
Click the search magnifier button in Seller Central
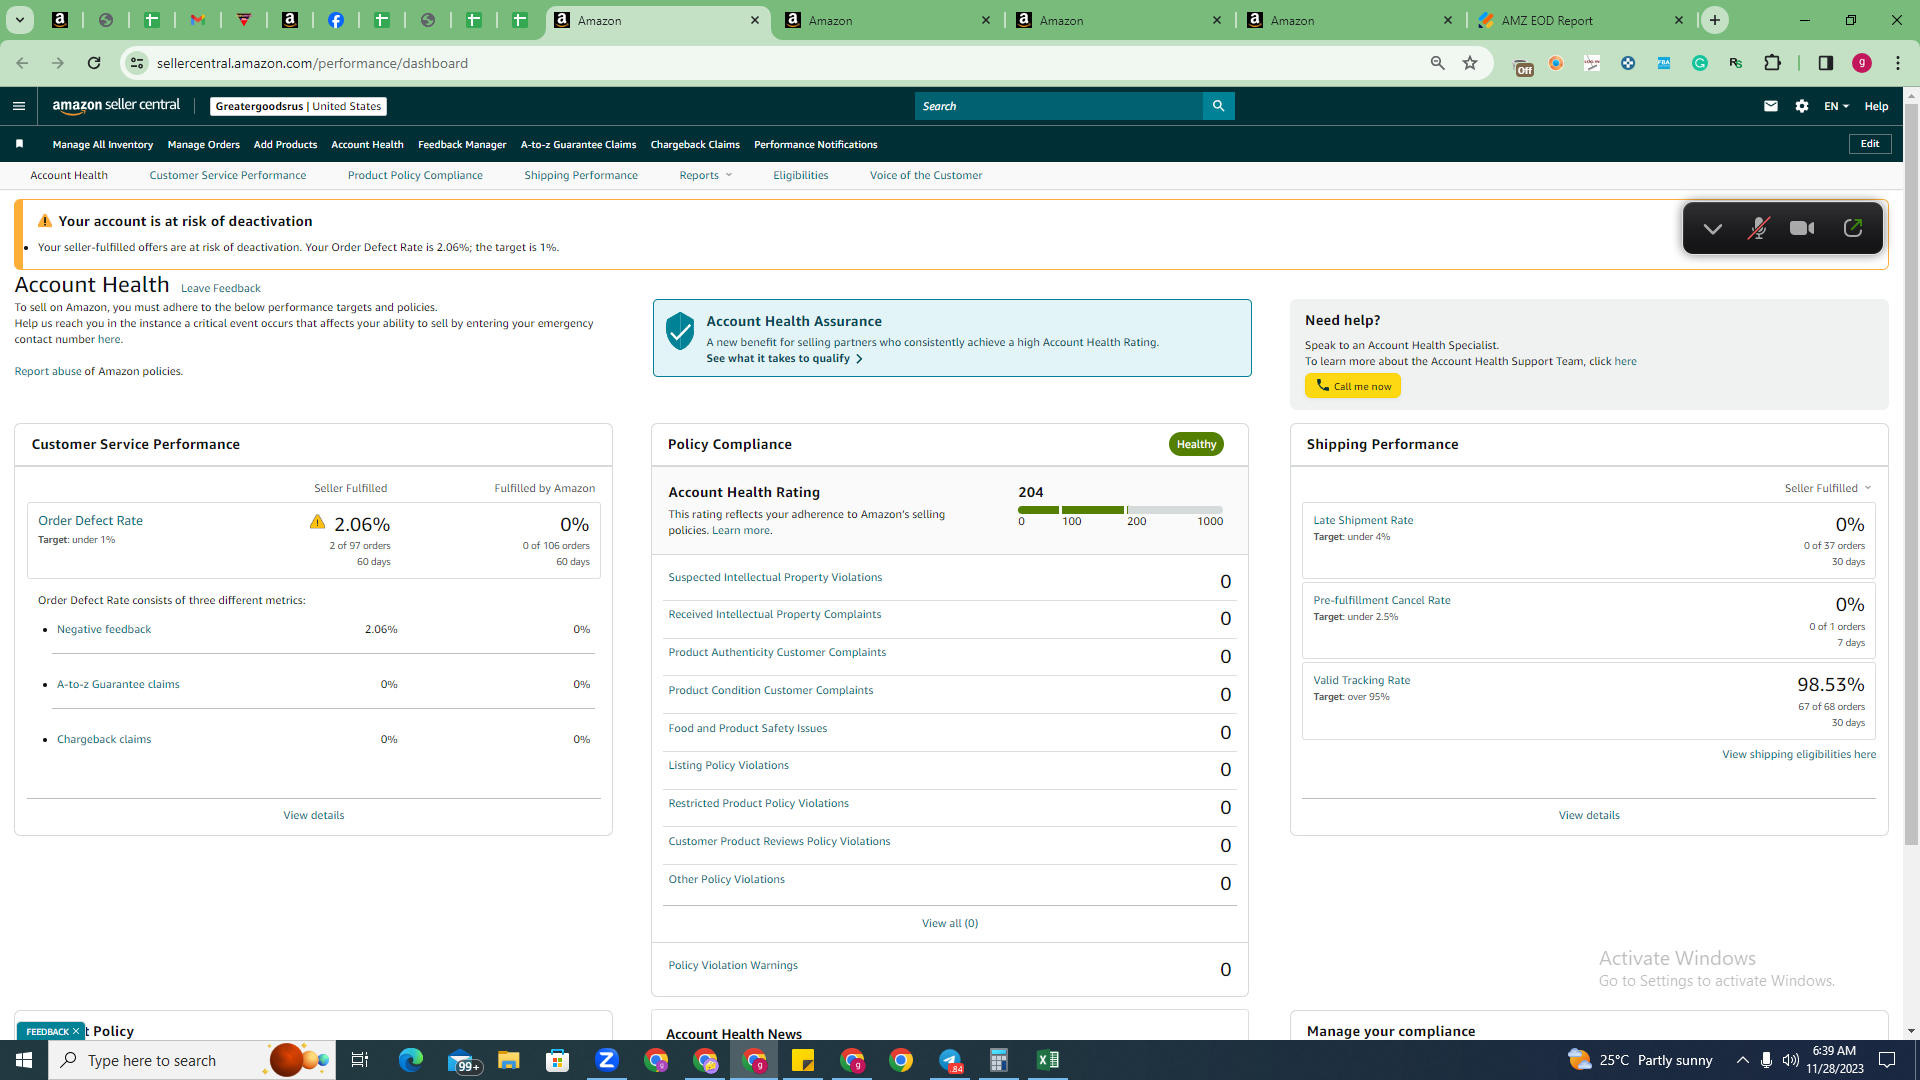pyautogui.click(x=1218, y=106)
